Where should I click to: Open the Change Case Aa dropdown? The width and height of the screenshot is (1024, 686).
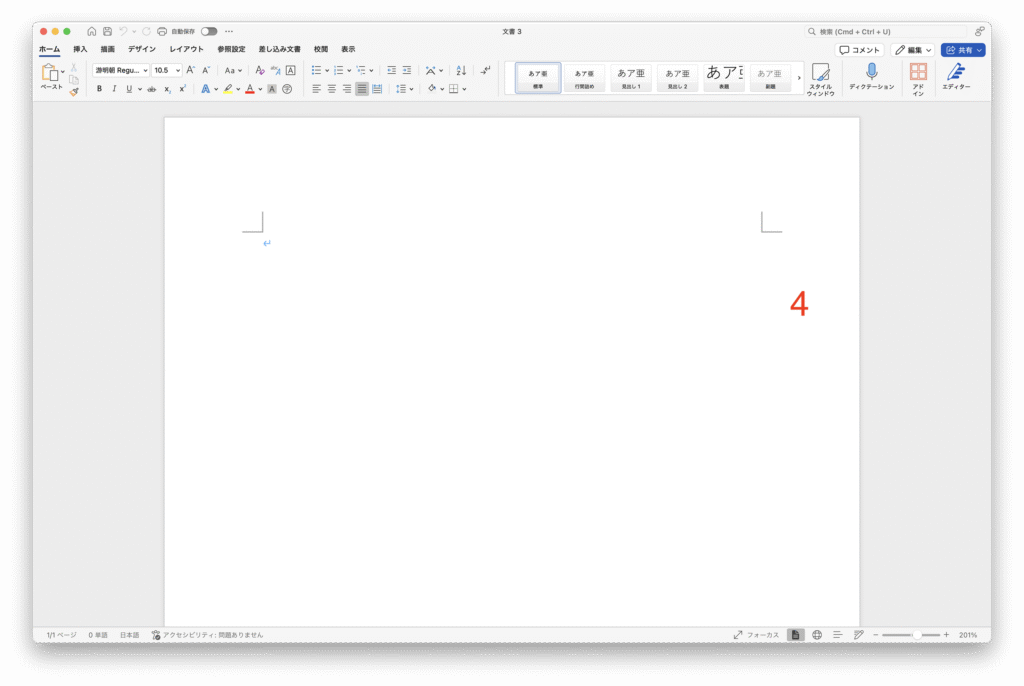pyautogui.click(x=233, y=70)
